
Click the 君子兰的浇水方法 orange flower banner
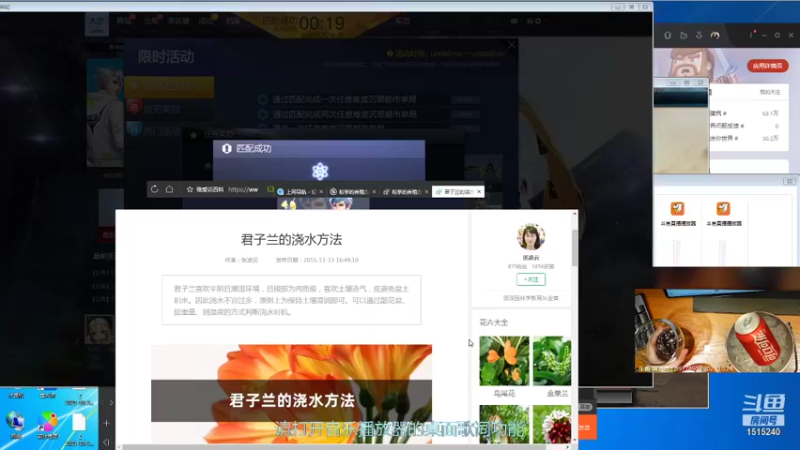pos(291,393)
